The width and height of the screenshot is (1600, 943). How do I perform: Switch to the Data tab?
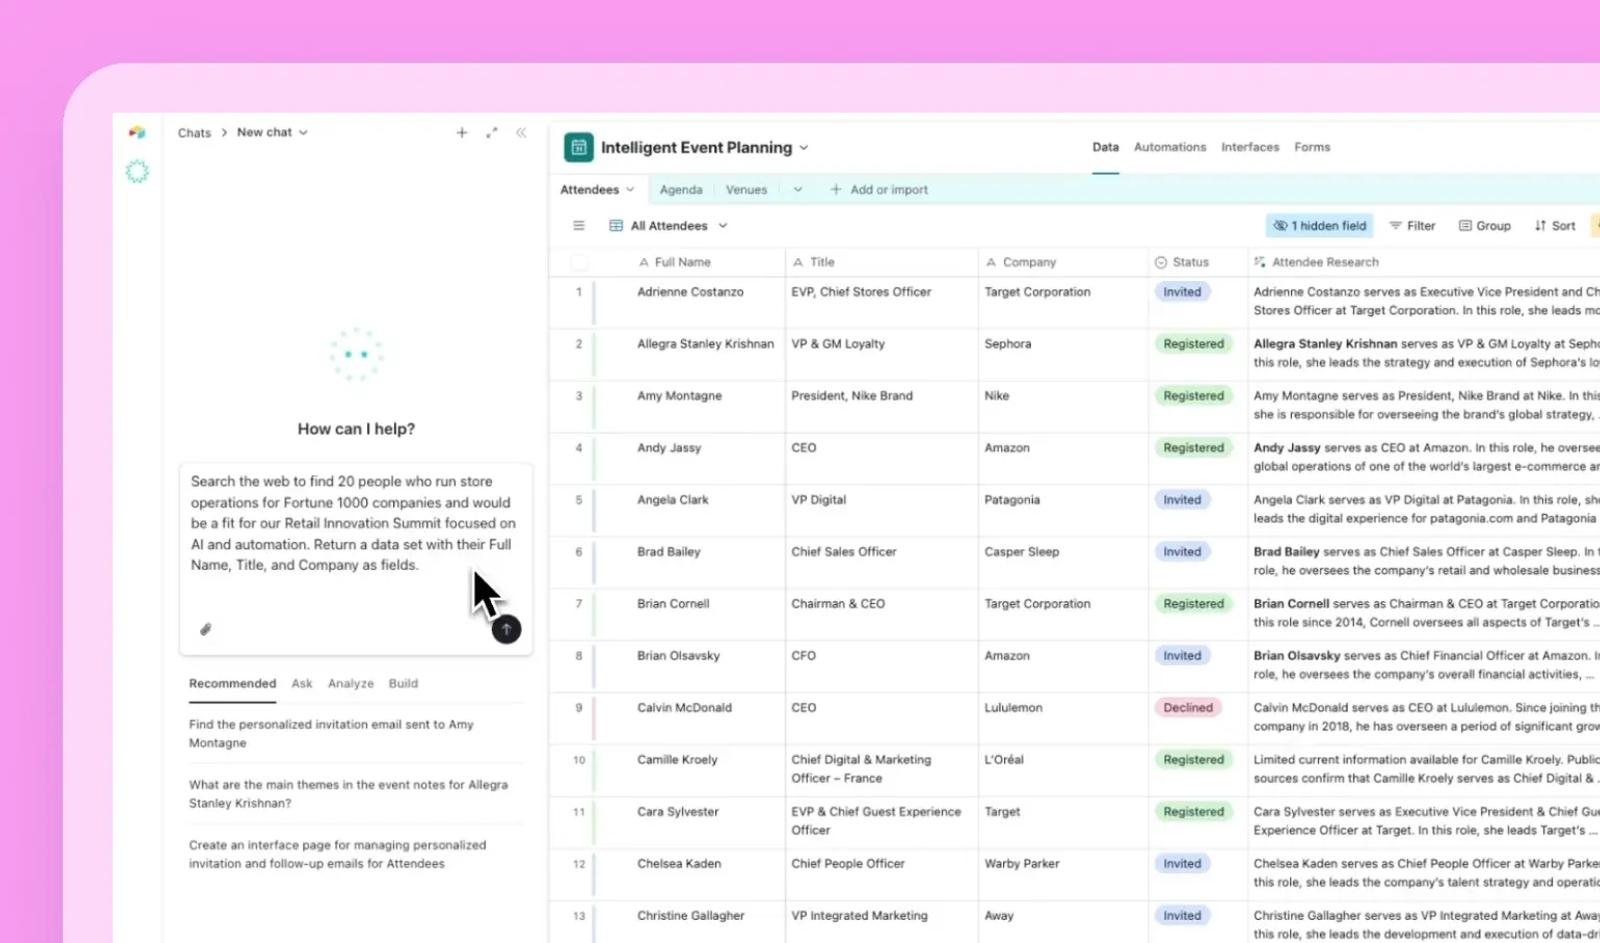pos(1105,147)
